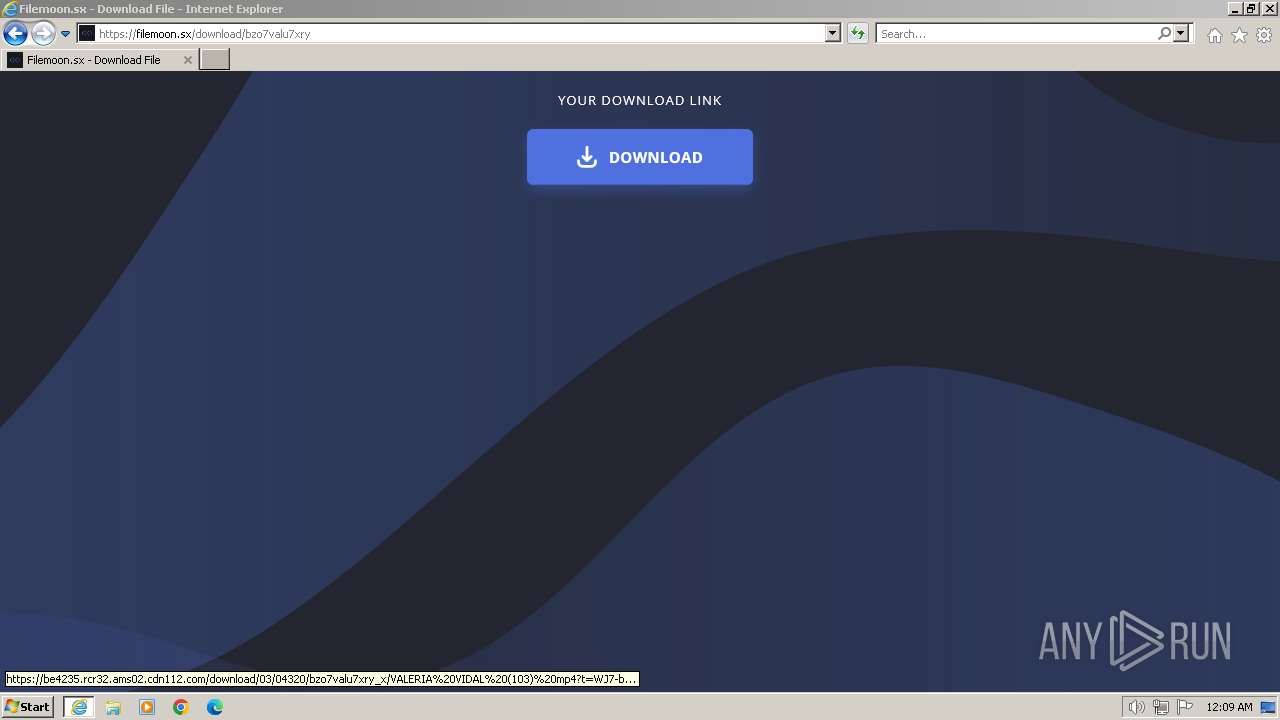Minimize the Internet Explorer window
Screen dimensions: 1280x720
pos(1235,9)
